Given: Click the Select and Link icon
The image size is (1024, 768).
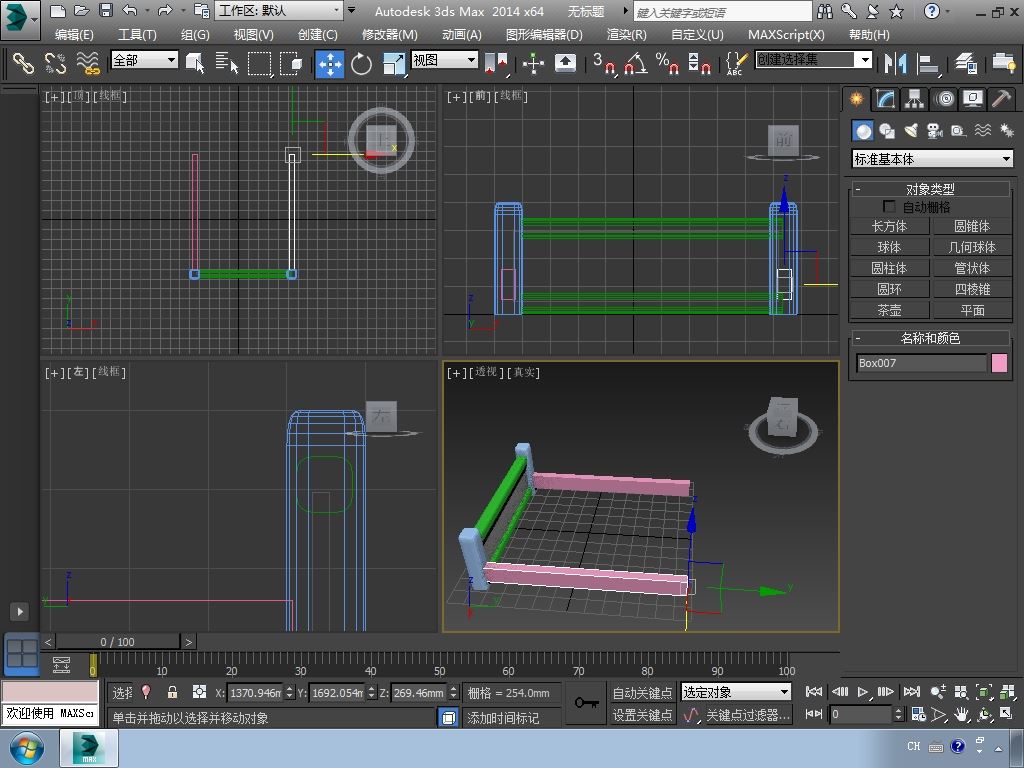Looking at the screenshot, I should 22,64.
